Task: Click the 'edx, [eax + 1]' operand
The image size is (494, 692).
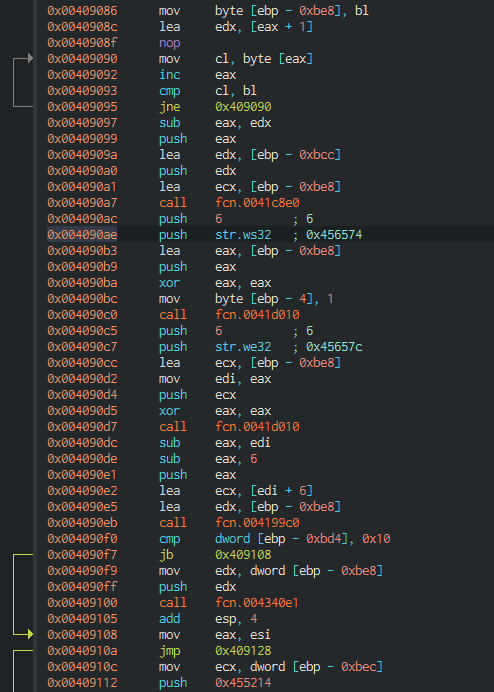Action: click(264, 26)
